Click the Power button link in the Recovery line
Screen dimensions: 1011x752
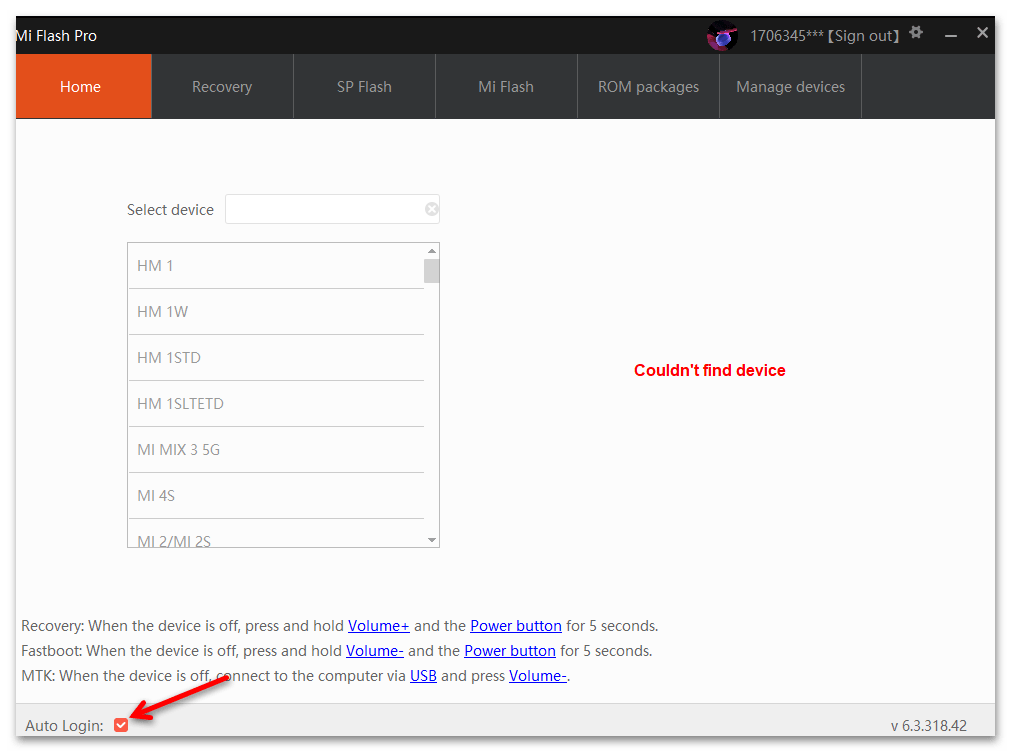516,626
